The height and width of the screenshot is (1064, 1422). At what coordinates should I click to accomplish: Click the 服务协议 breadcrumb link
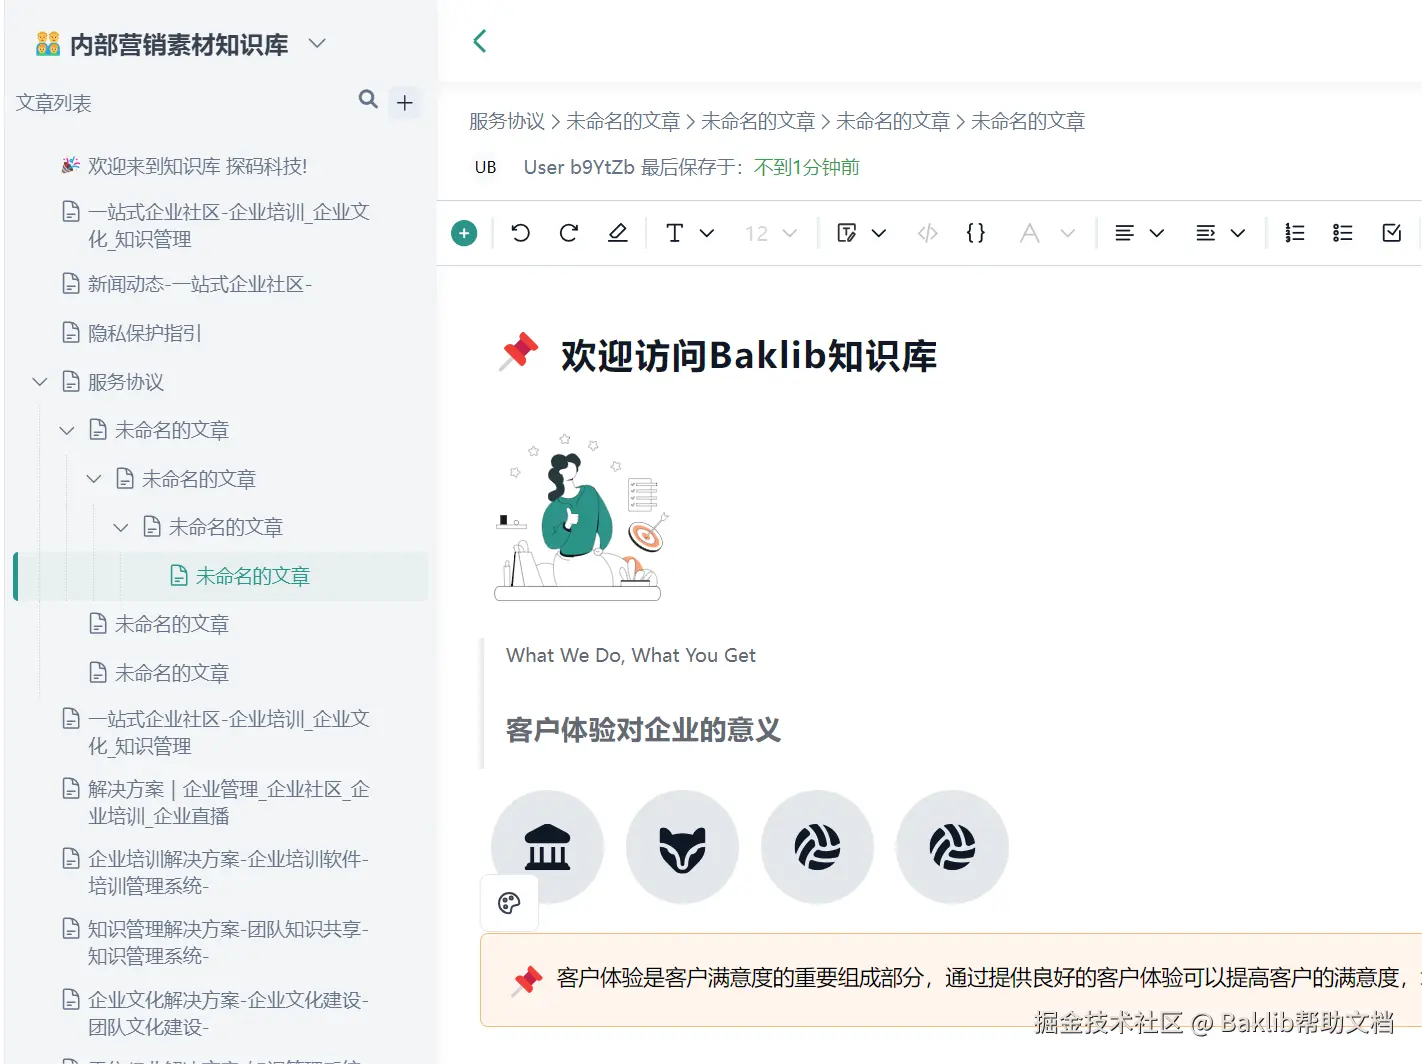coord(507,121)
